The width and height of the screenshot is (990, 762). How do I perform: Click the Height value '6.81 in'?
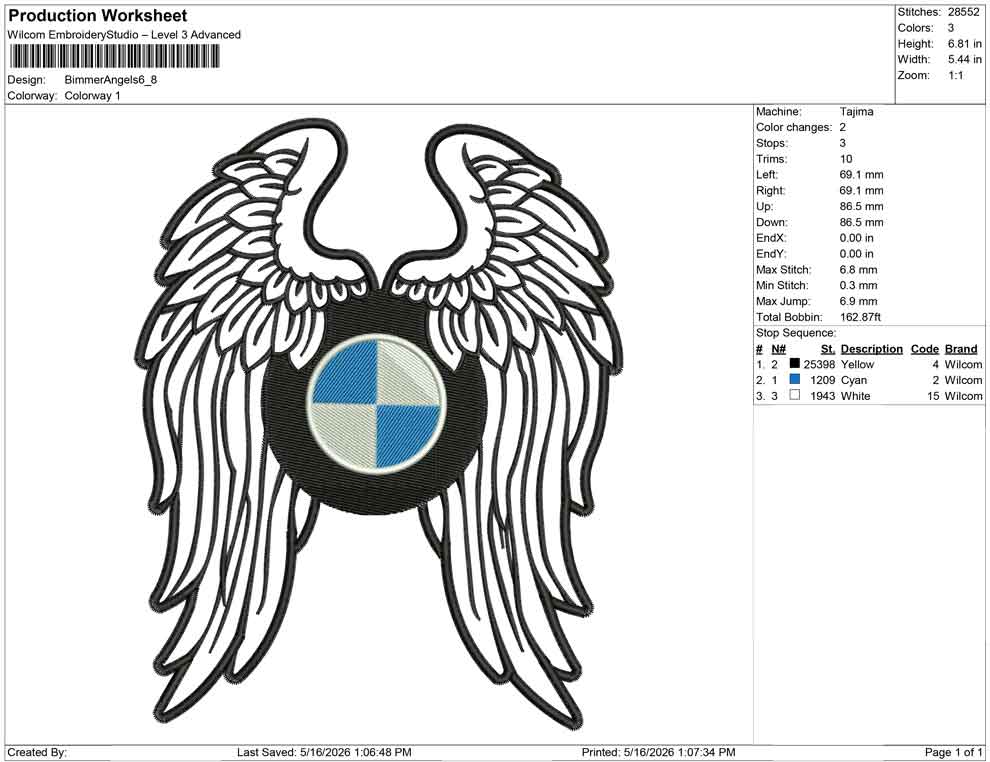(x=964, y=44)
